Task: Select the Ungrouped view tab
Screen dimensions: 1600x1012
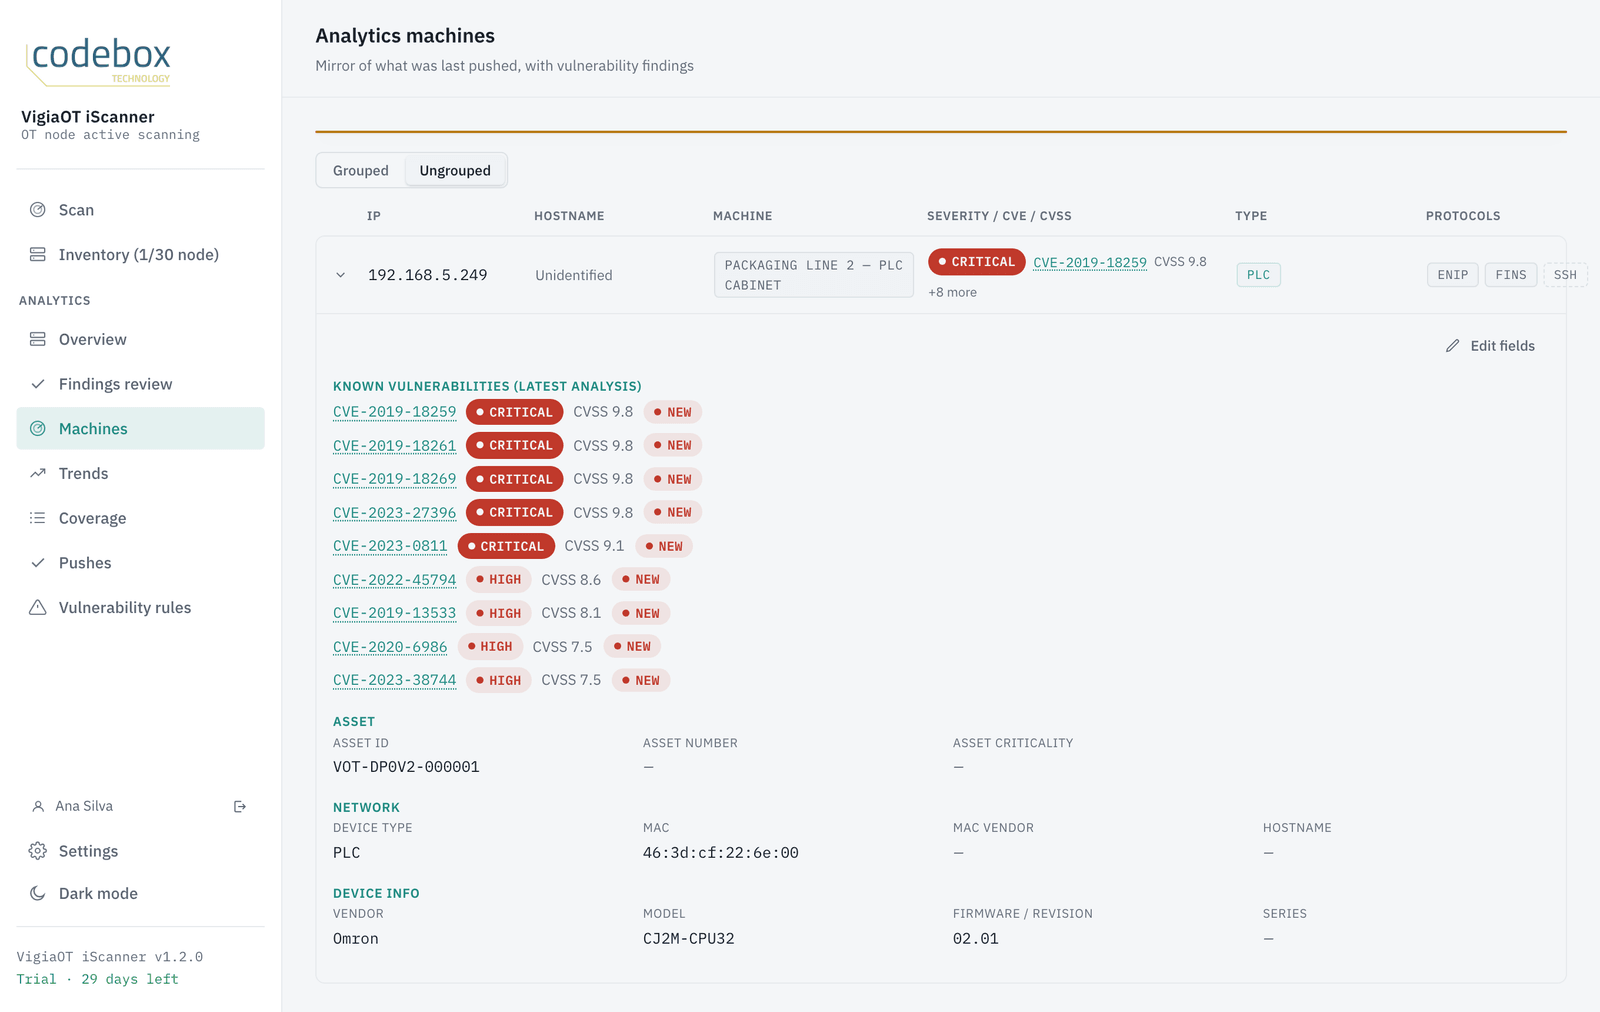Action: click(455, 170)
